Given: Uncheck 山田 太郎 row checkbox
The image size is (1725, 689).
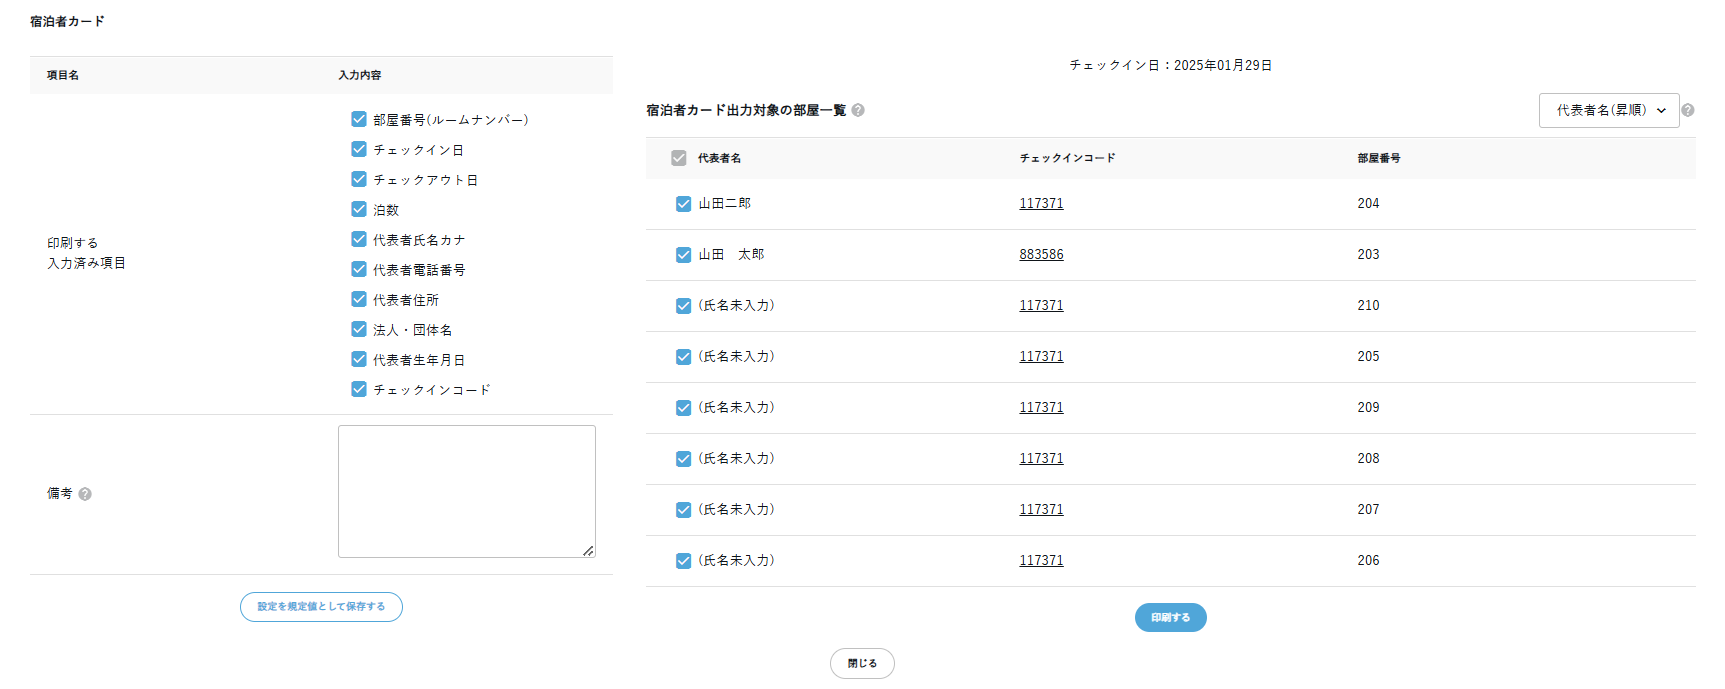Looking at the screenshot, I should click(683, 255).
